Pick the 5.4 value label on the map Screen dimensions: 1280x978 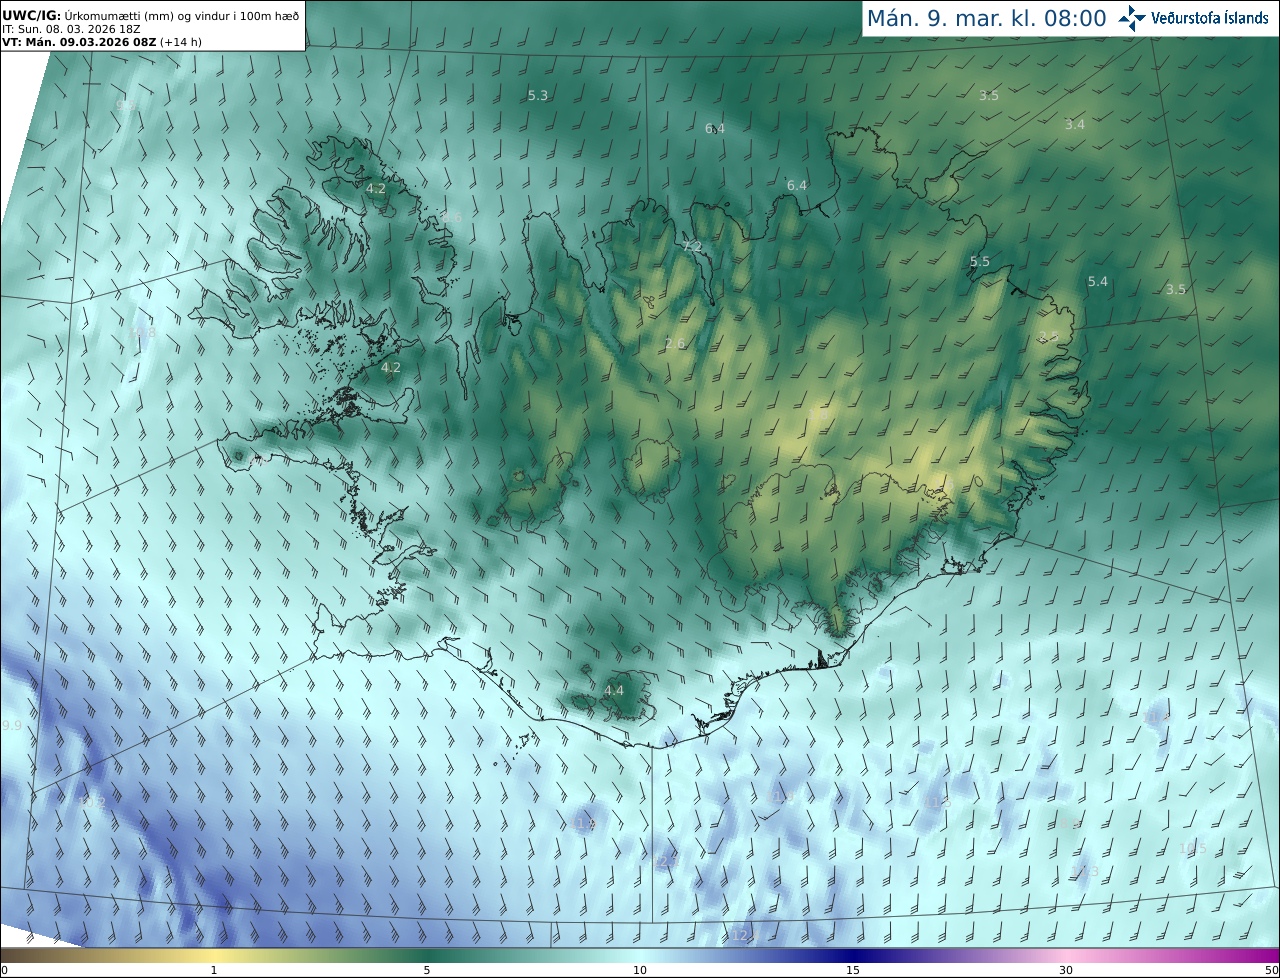click(x=1098, y=282)
